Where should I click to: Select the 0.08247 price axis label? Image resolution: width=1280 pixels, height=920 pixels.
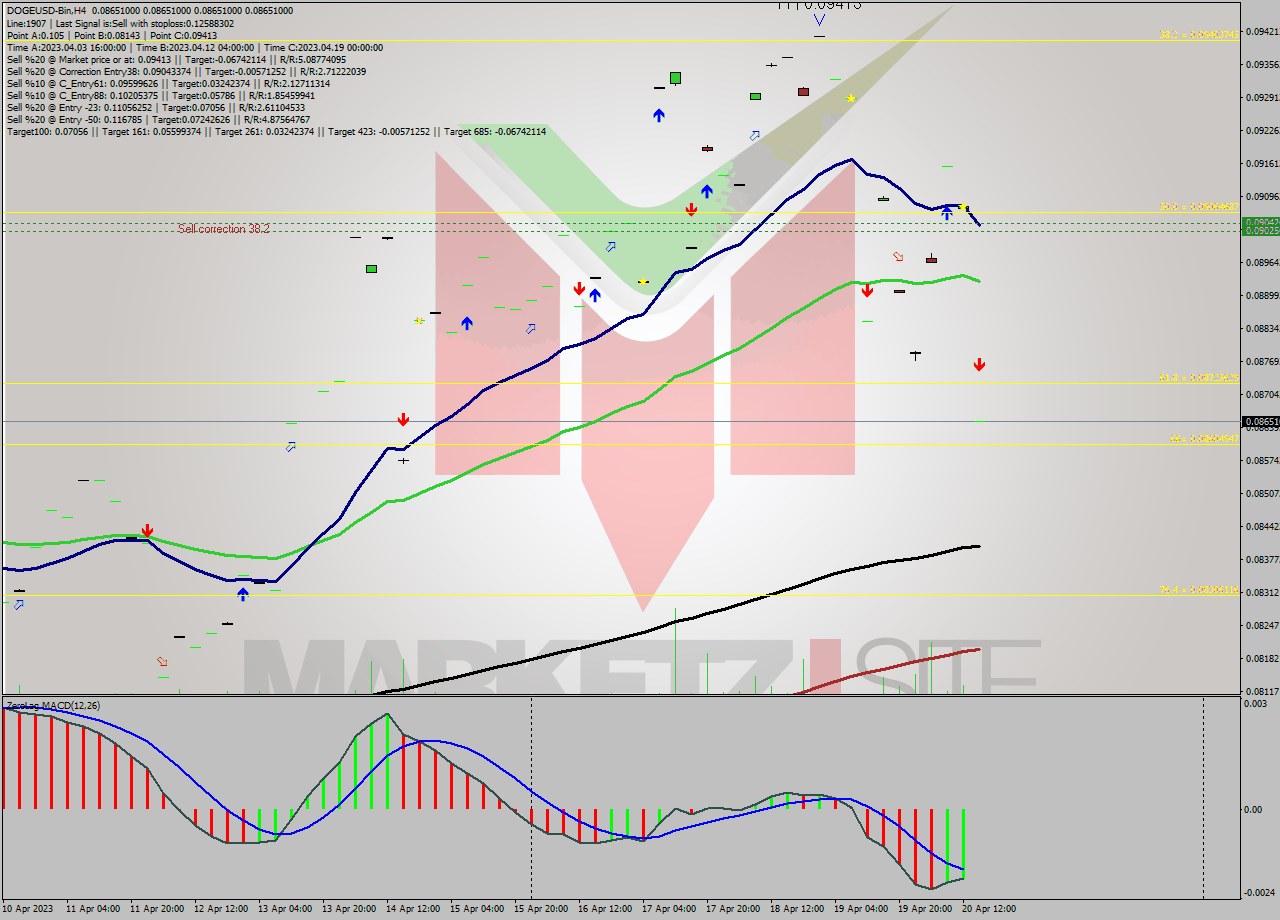[x=1264, y=625]
